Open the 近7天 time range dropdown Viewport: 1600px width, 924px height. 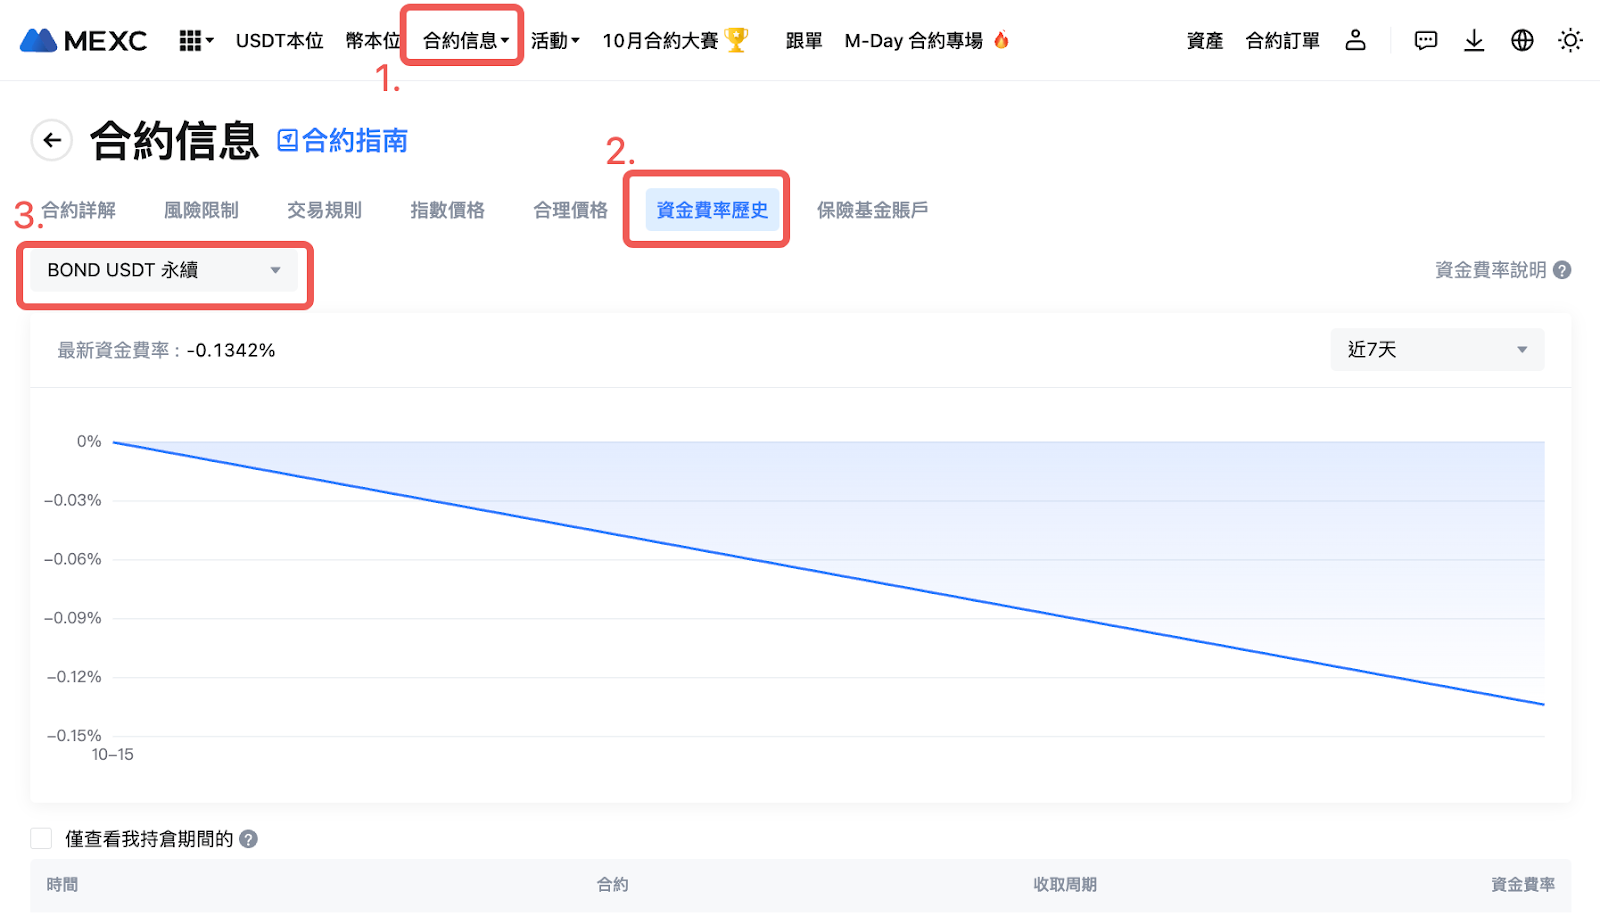pyautogui.click(x=1436, y=350)
